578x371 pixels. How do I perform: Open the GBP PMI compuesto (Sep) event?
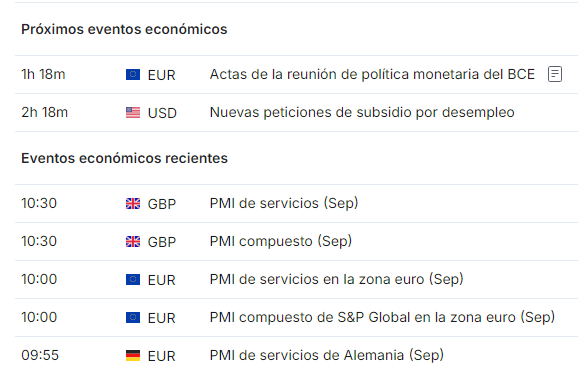click(281, 242)
